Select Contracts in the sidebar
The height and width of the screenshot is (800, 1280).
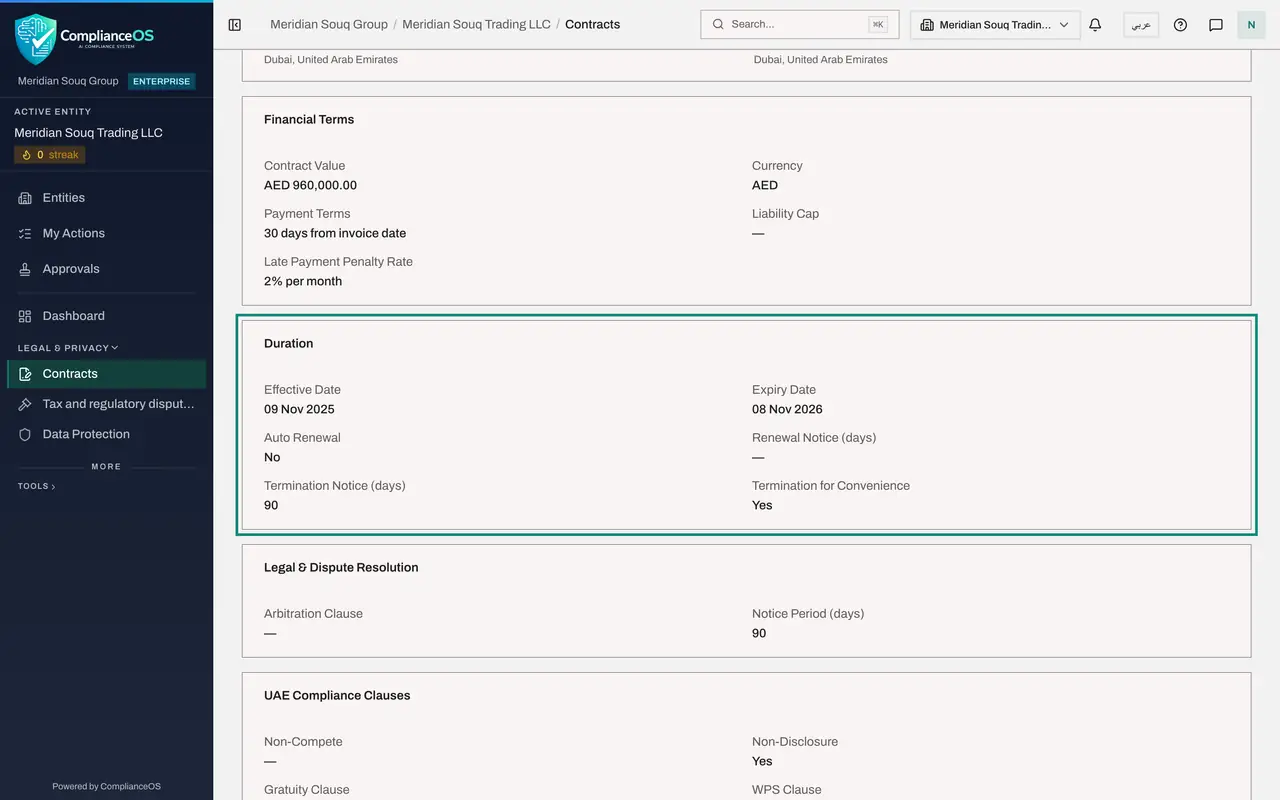[x=106, y=374]
